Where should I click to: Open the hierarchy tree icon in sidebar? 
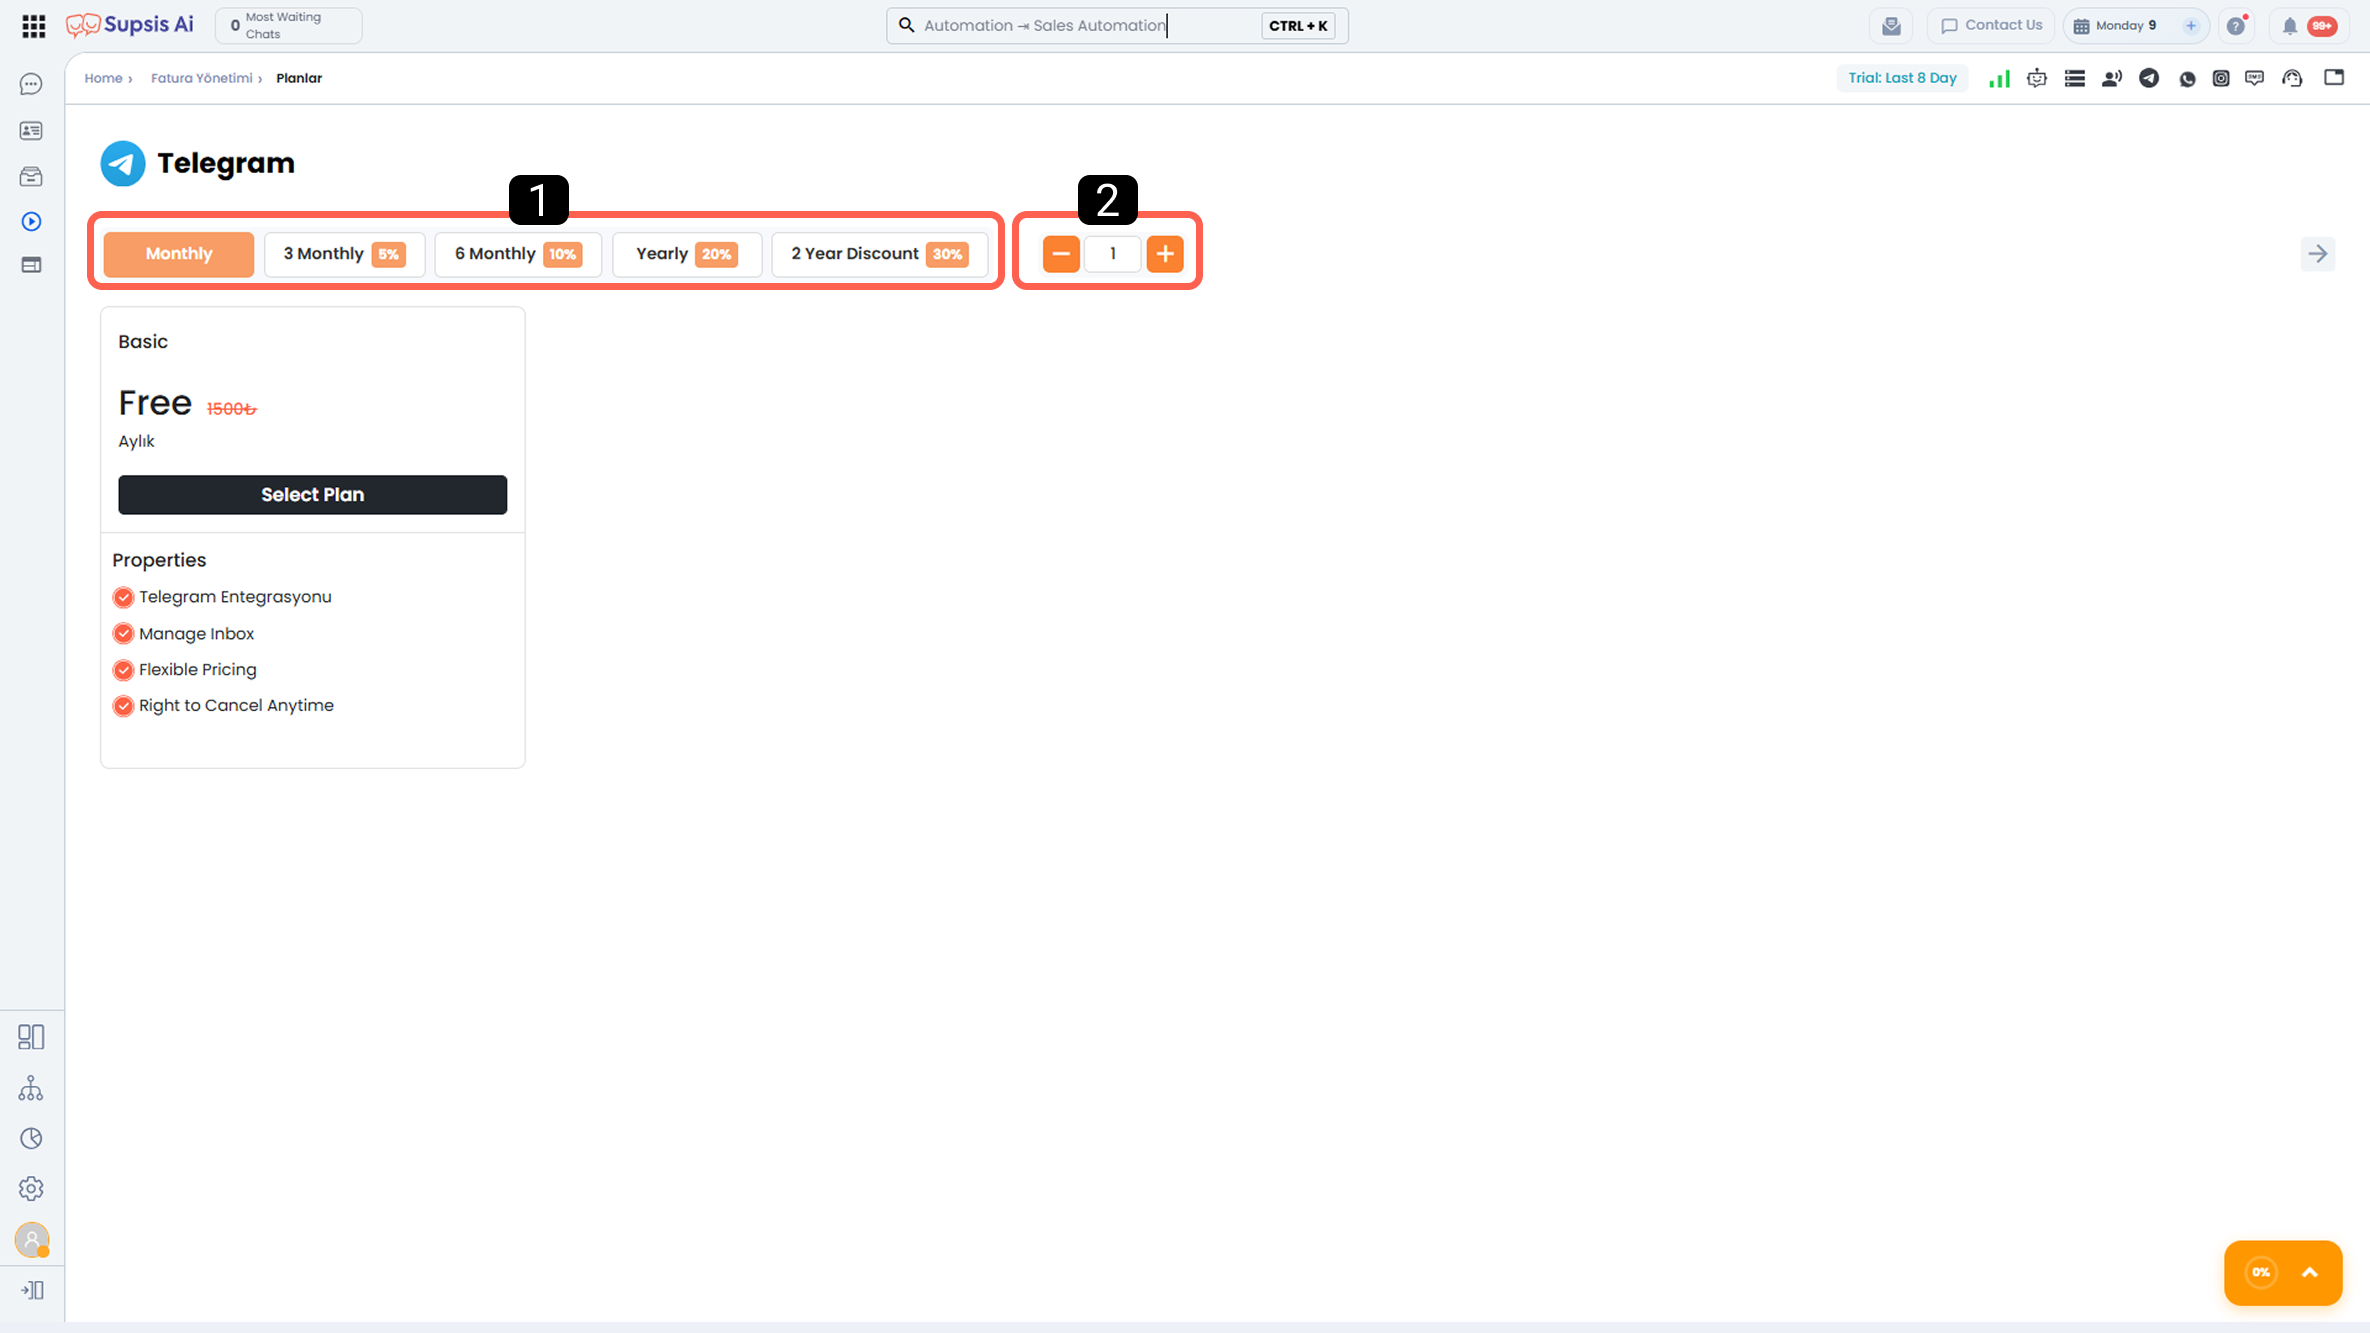[x=31, y=1088]
